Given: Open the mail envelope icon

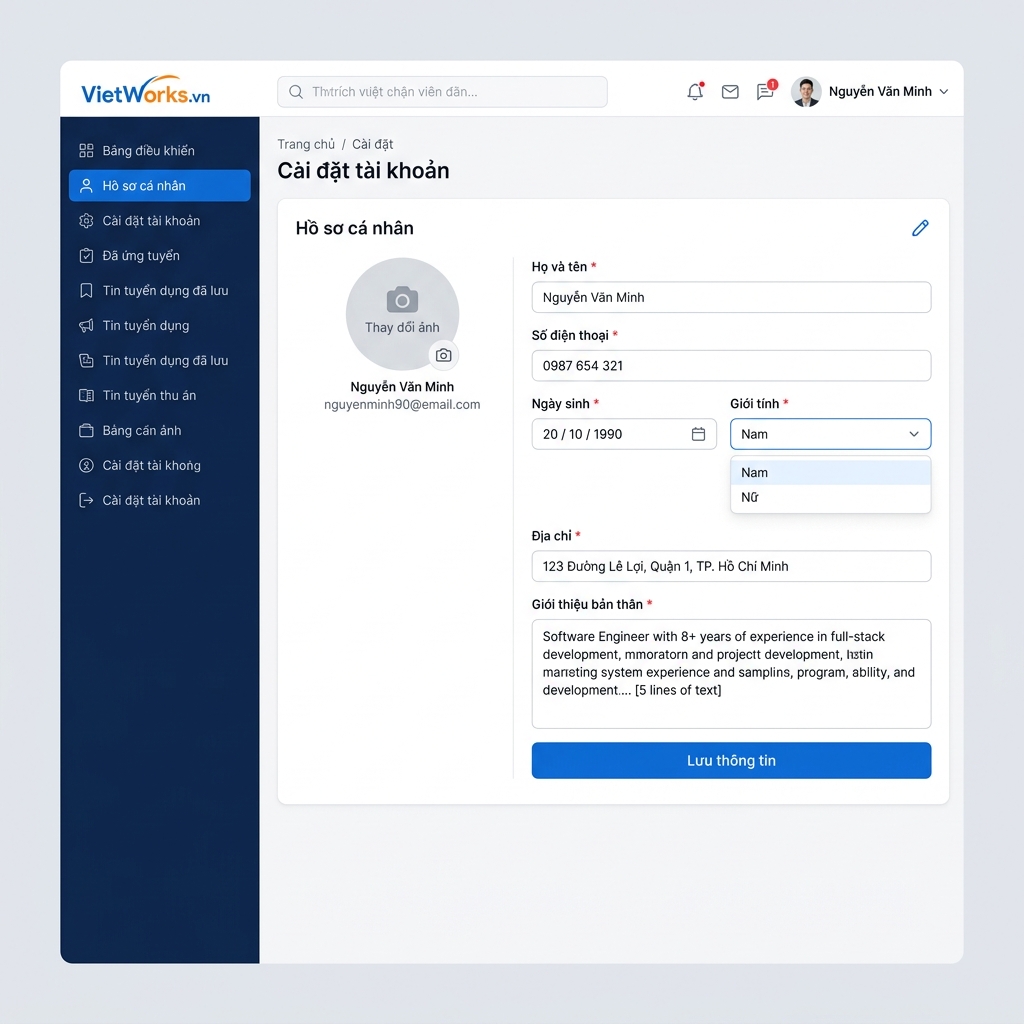Looking at the screenshot, I should click(x=730, y=92).
